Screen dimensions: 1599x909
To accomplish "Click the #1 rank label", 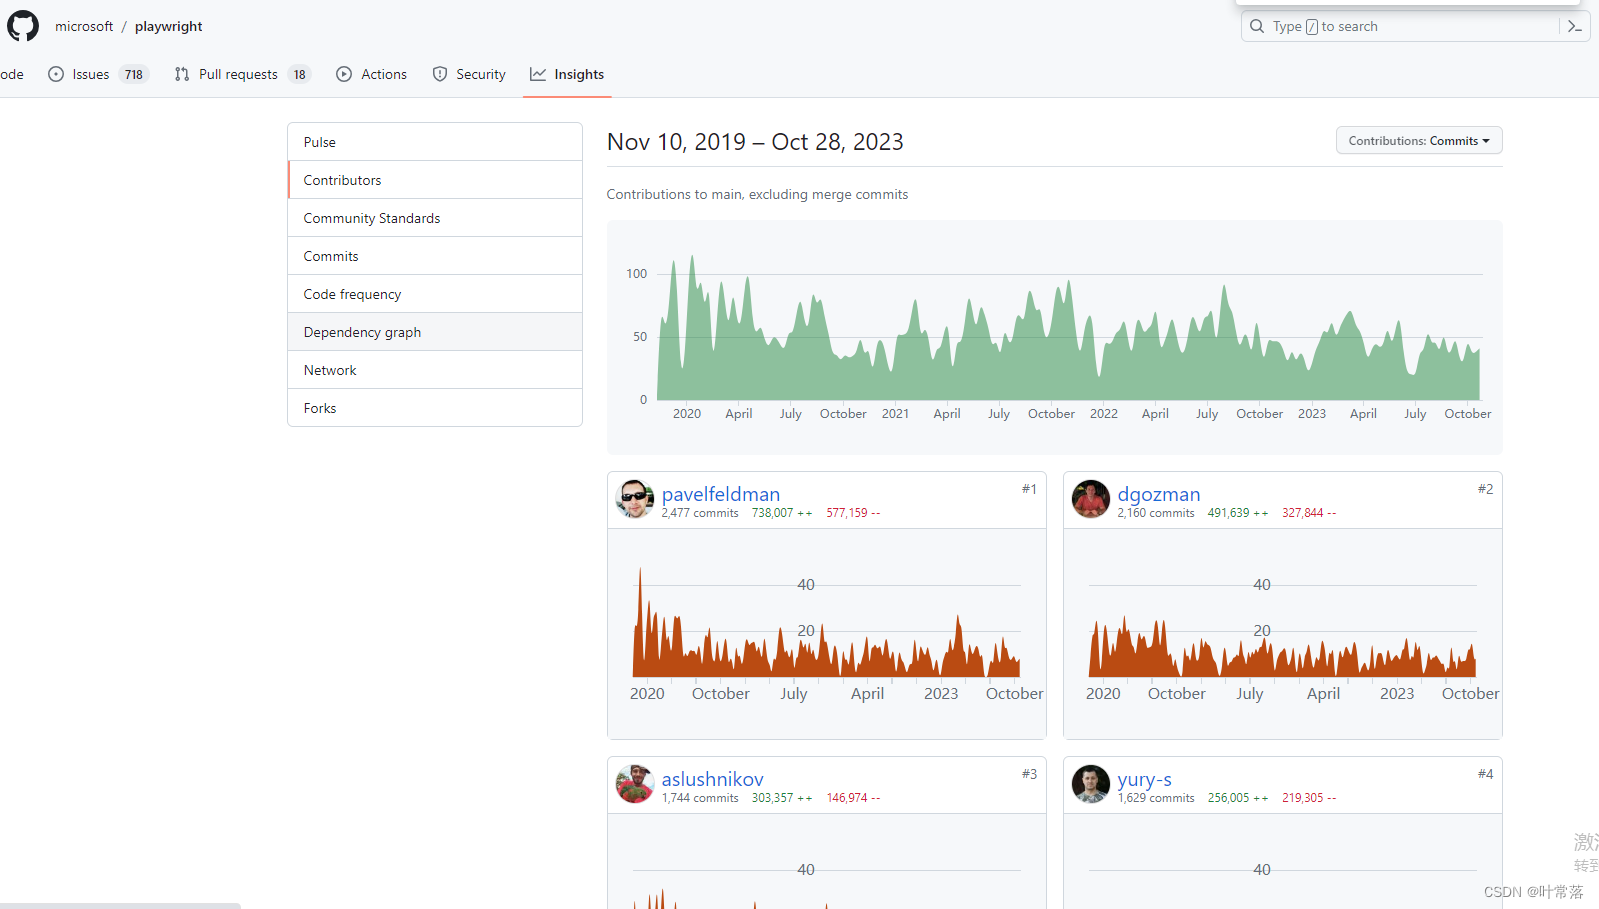I will (x=1029, y=489).
